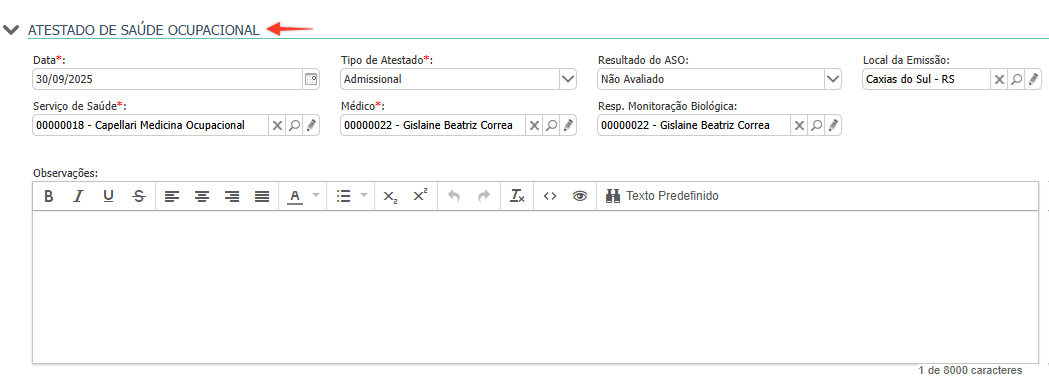Image resolution: width=1049 pixels, height=388 pixels.
Task: Toggle bold formatting
Action: coord(48,196)
